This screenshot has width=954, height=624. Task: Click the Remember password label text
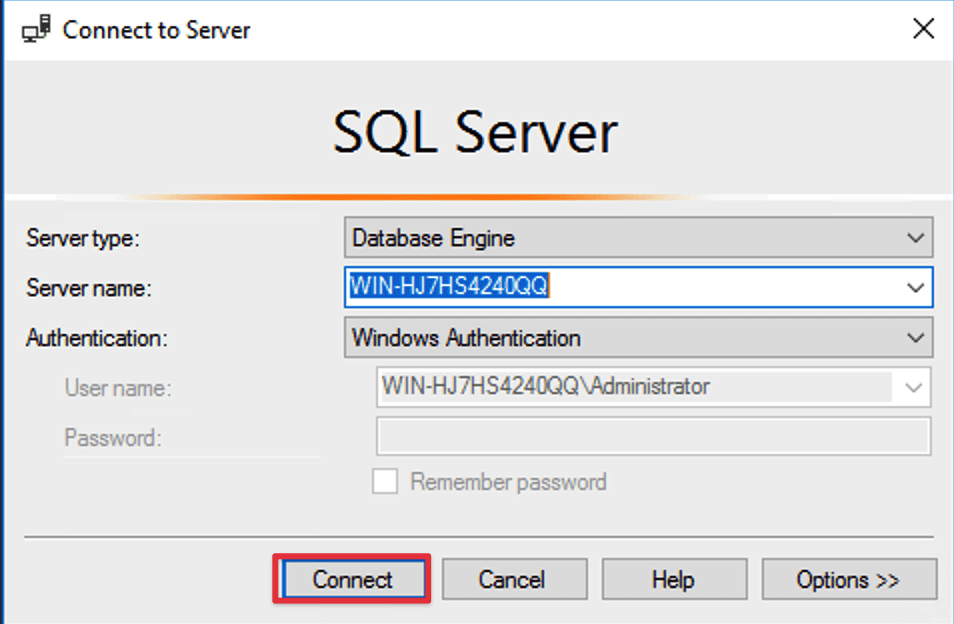[508, 482]
